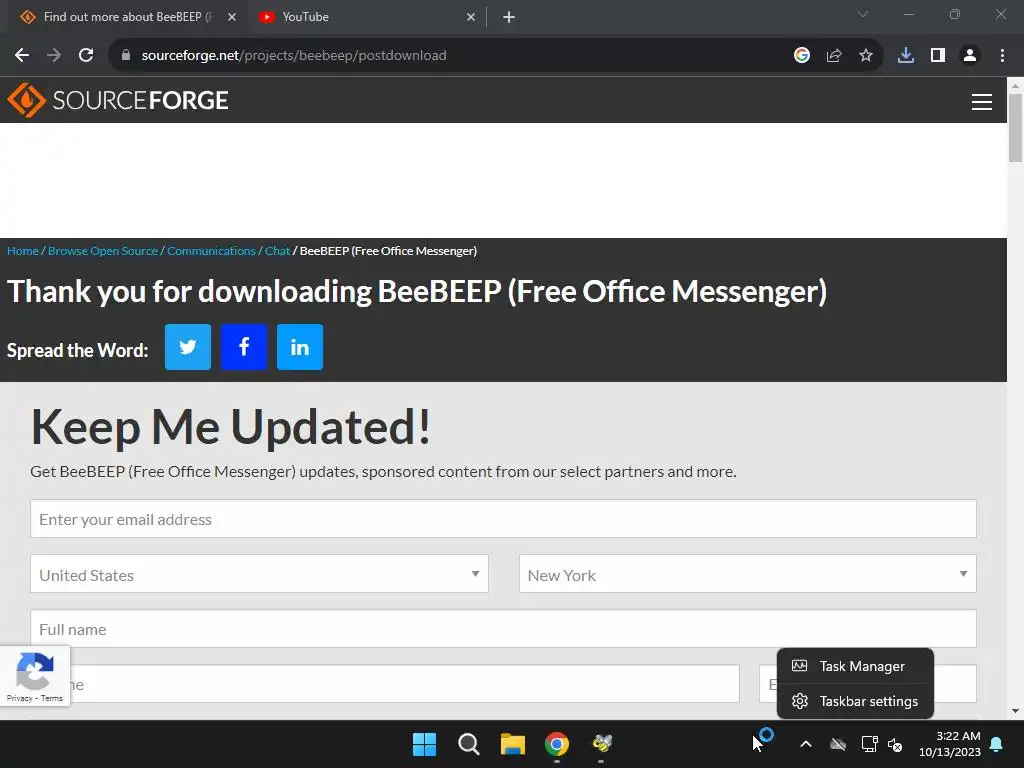The width and height of the screenshot is (1024, 768).
Task: Open taskbar Search
Action: tap(469, 744)
